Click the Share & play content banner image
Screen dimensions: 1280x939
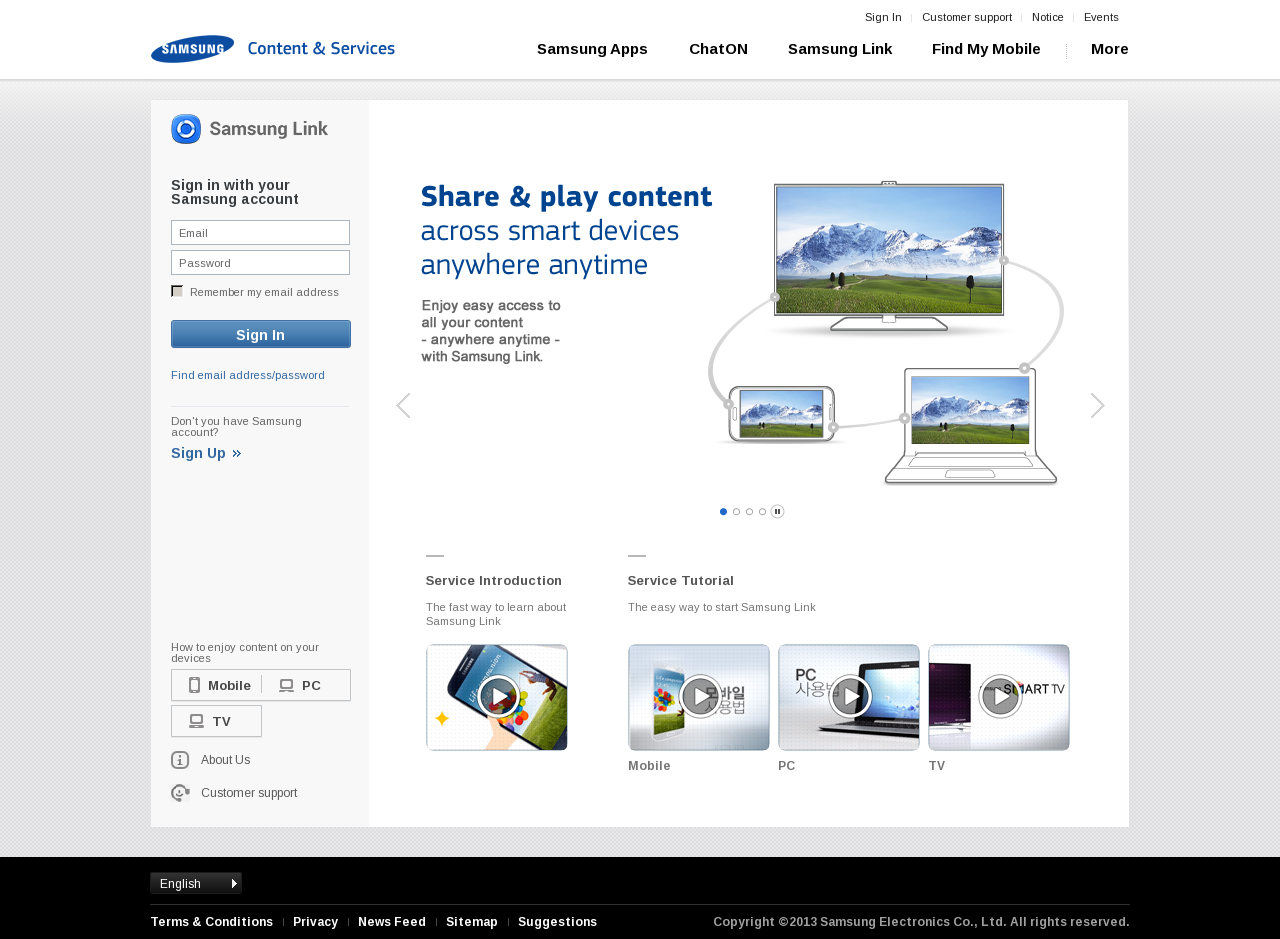pyautogui.click(x=742, y=333)
